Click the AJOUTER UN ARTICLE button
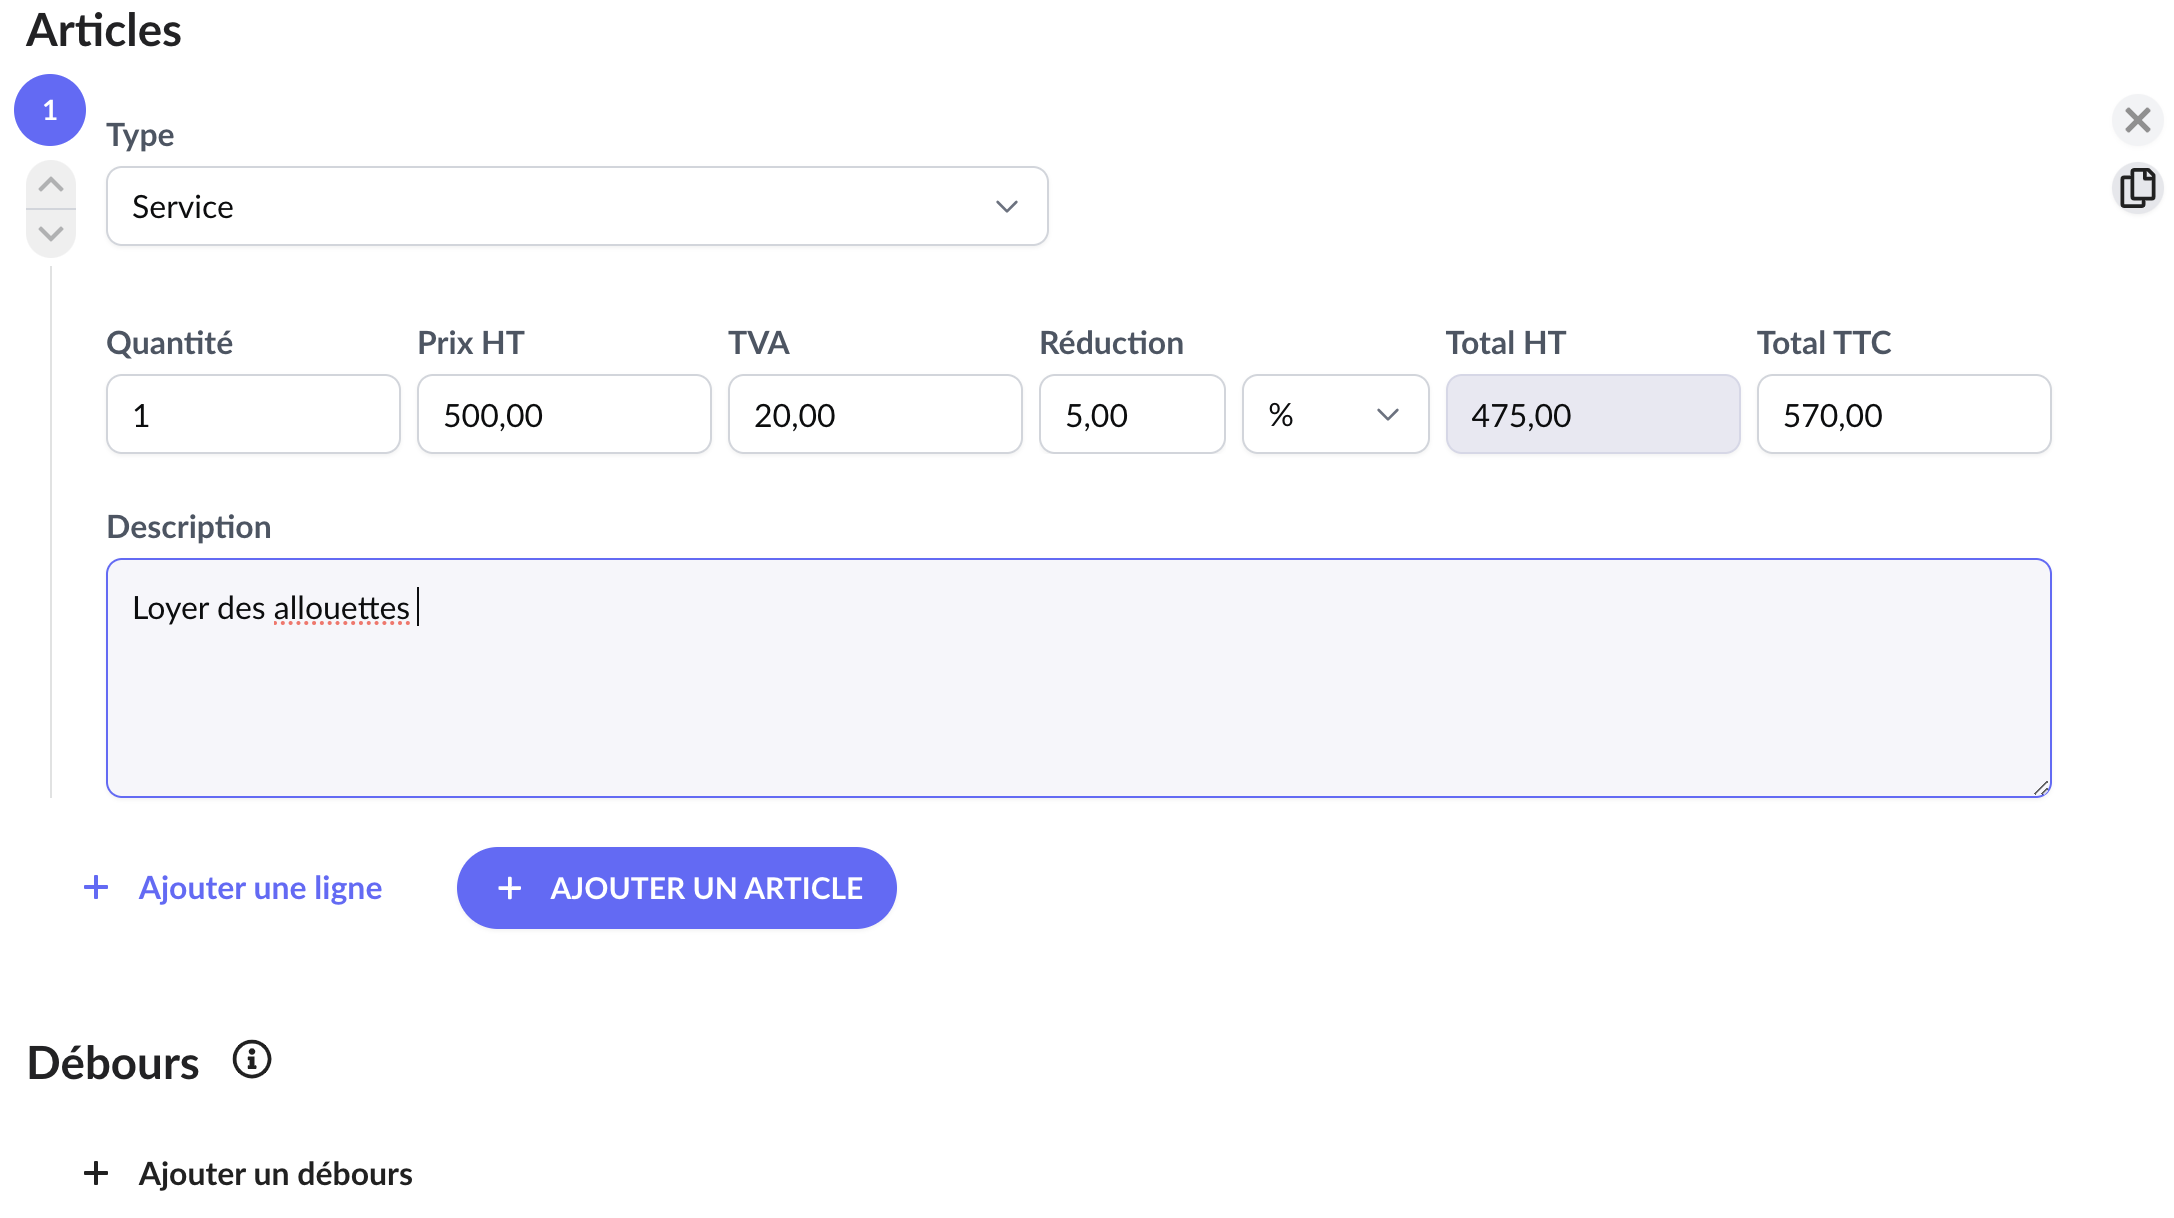Screen dimensions: 2174x1218 (677, 888)
